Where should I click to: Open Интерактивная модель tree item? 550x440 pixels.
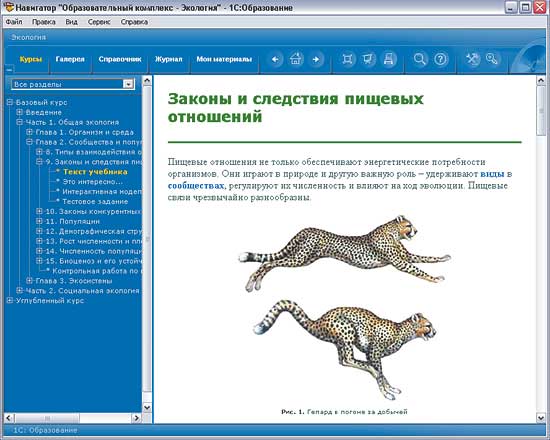pyautogui.click(x=102, y=192)
